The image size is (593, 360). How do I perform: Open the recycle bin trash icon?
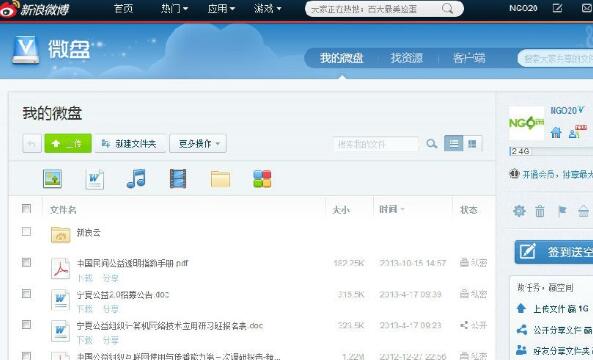pos(540,211)
